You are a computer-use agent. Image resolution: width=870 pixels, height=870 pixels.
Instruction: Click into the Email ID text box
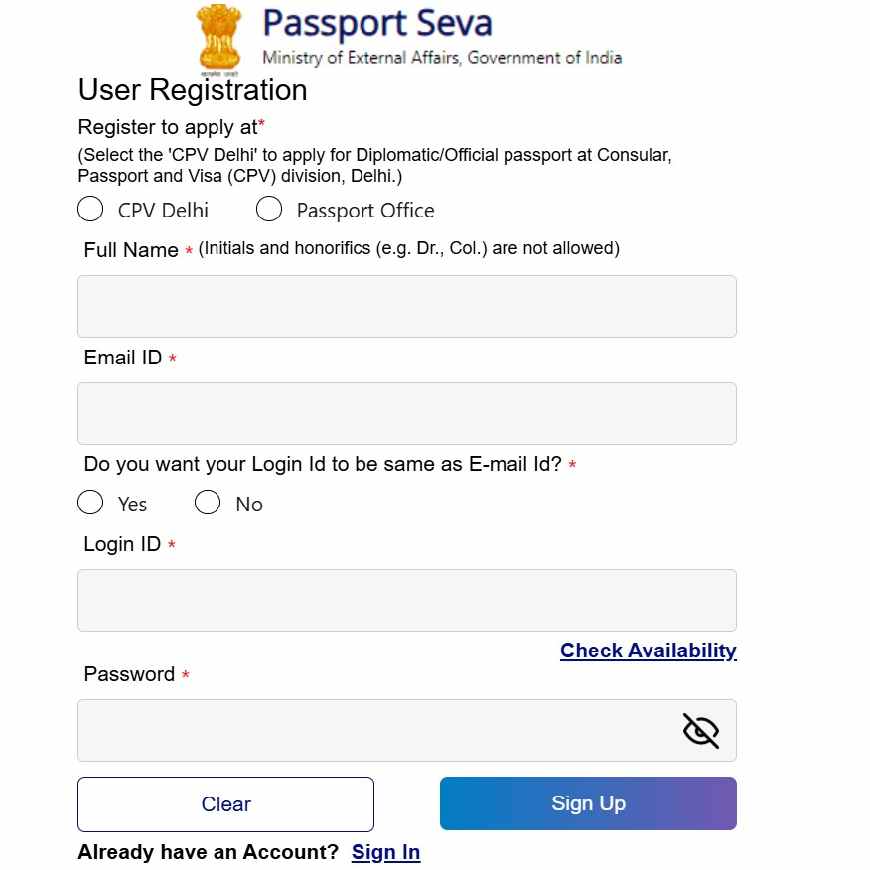[x=407, y=413]
